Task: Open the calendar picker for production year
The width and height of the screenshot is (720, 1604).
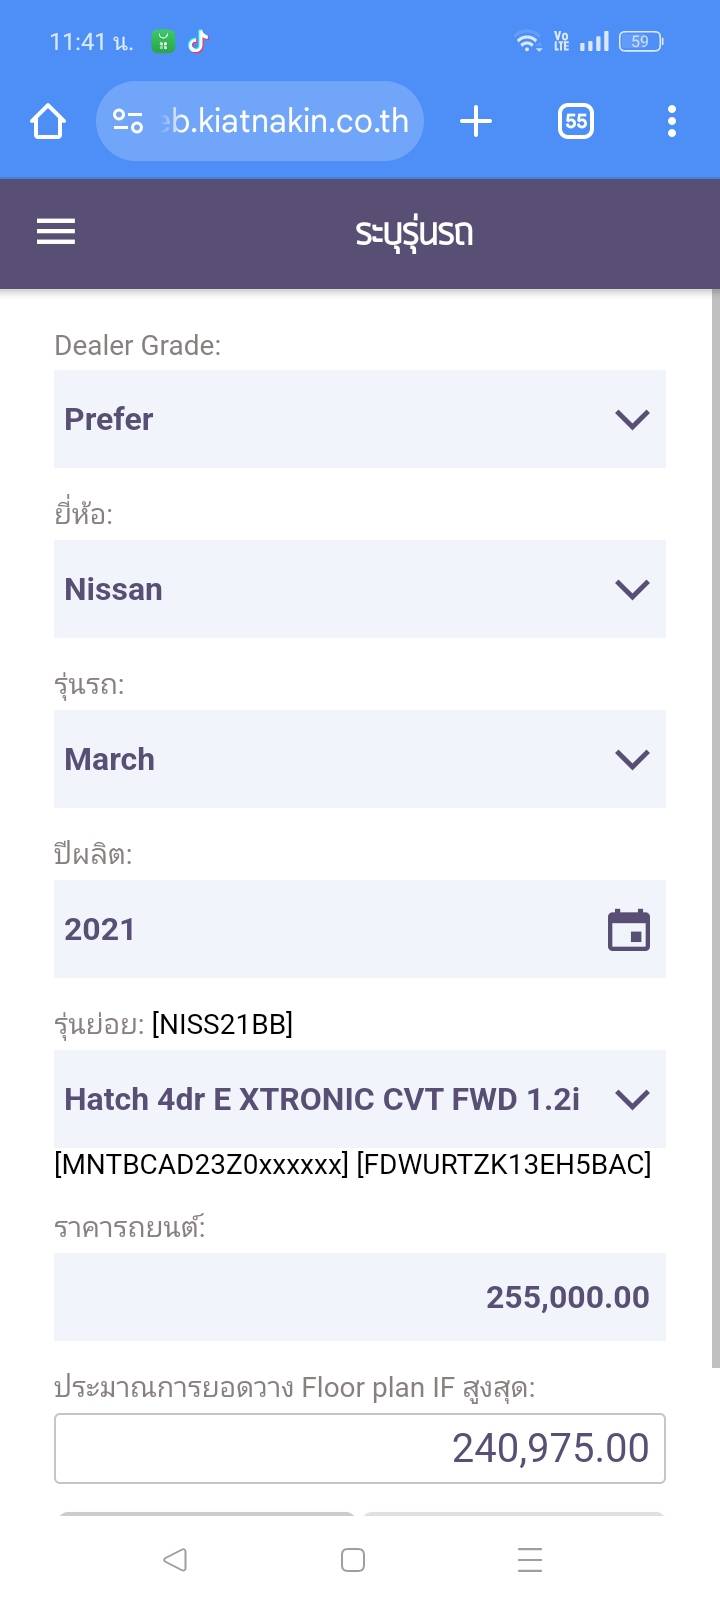Action: [629, 930]
